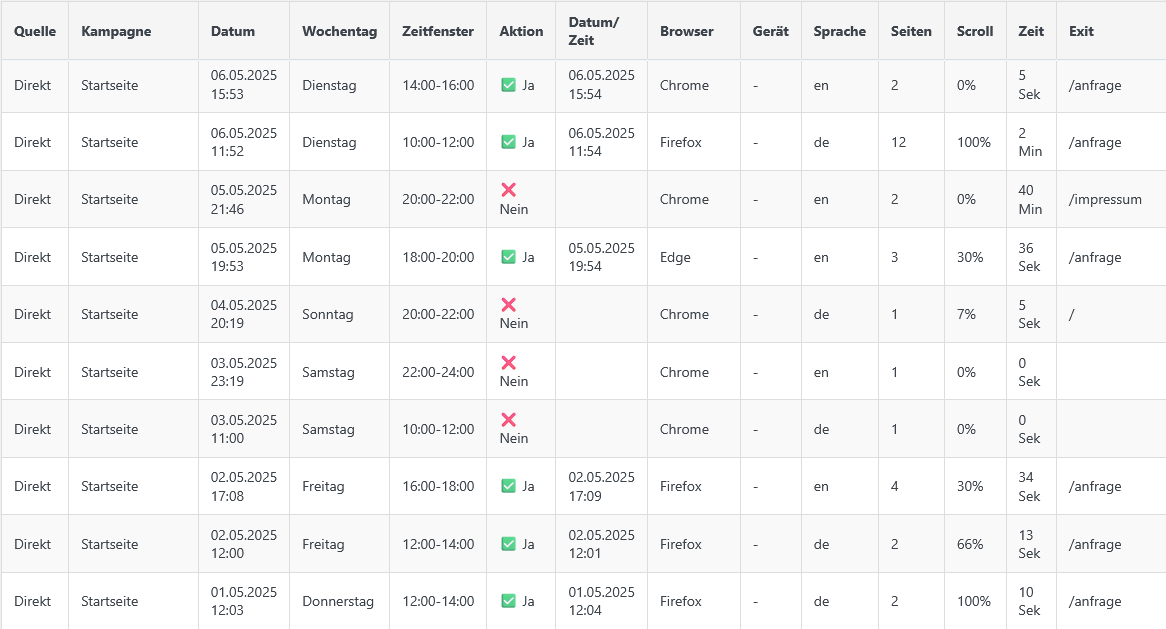The width and height of the screenshot is (1166, 629).
Task: Click green check in 02.05.2025 17:08 row
Action: [x=508, y=487]
